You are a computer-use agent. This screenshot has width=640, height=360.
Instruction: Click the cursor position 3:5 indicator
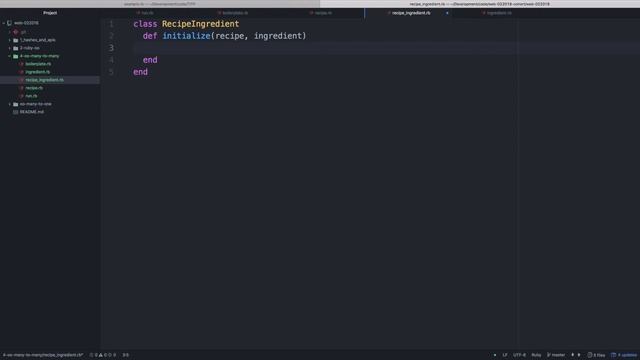pyautogui.click(x=126, y=355)
